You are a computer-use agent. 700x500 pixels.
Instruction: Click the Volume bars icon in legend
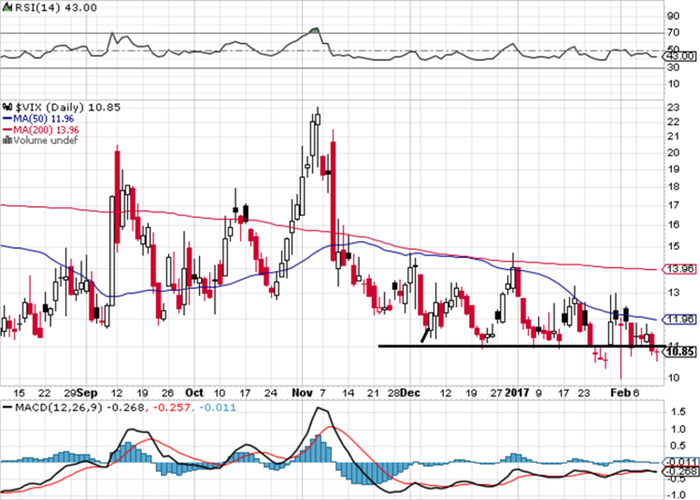tap(7, 140)
